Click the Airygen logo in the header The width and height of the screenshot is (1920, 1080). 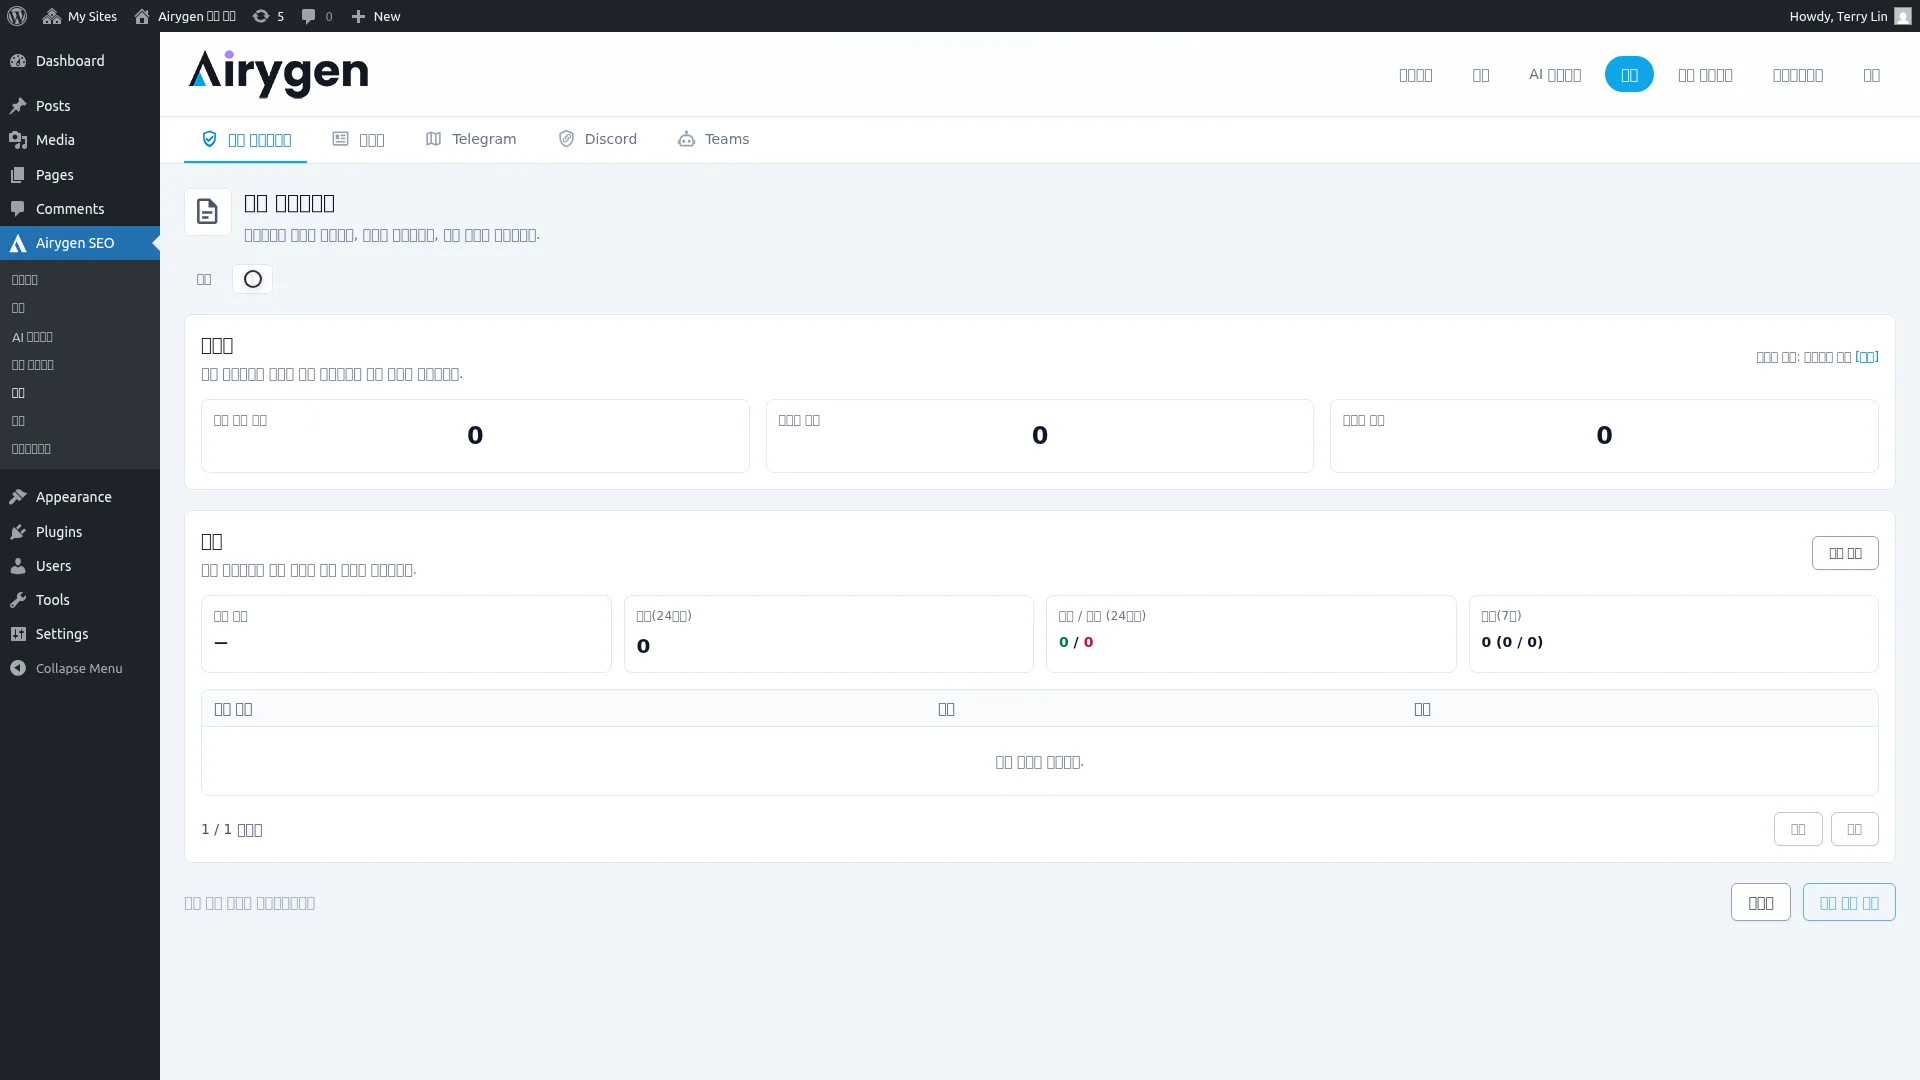point(278,74)
